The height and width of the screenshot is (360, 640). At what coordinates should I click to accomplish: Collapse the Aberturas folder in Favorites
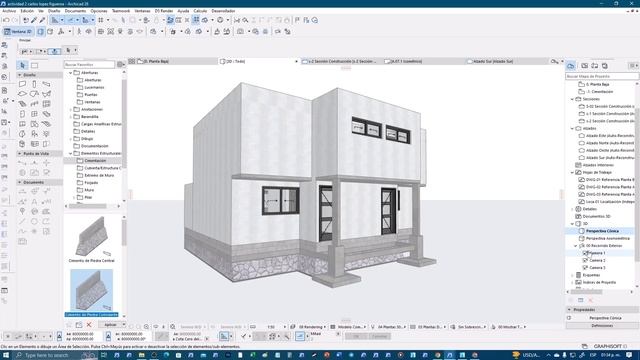pyautogui.click(x=71, y=73)
